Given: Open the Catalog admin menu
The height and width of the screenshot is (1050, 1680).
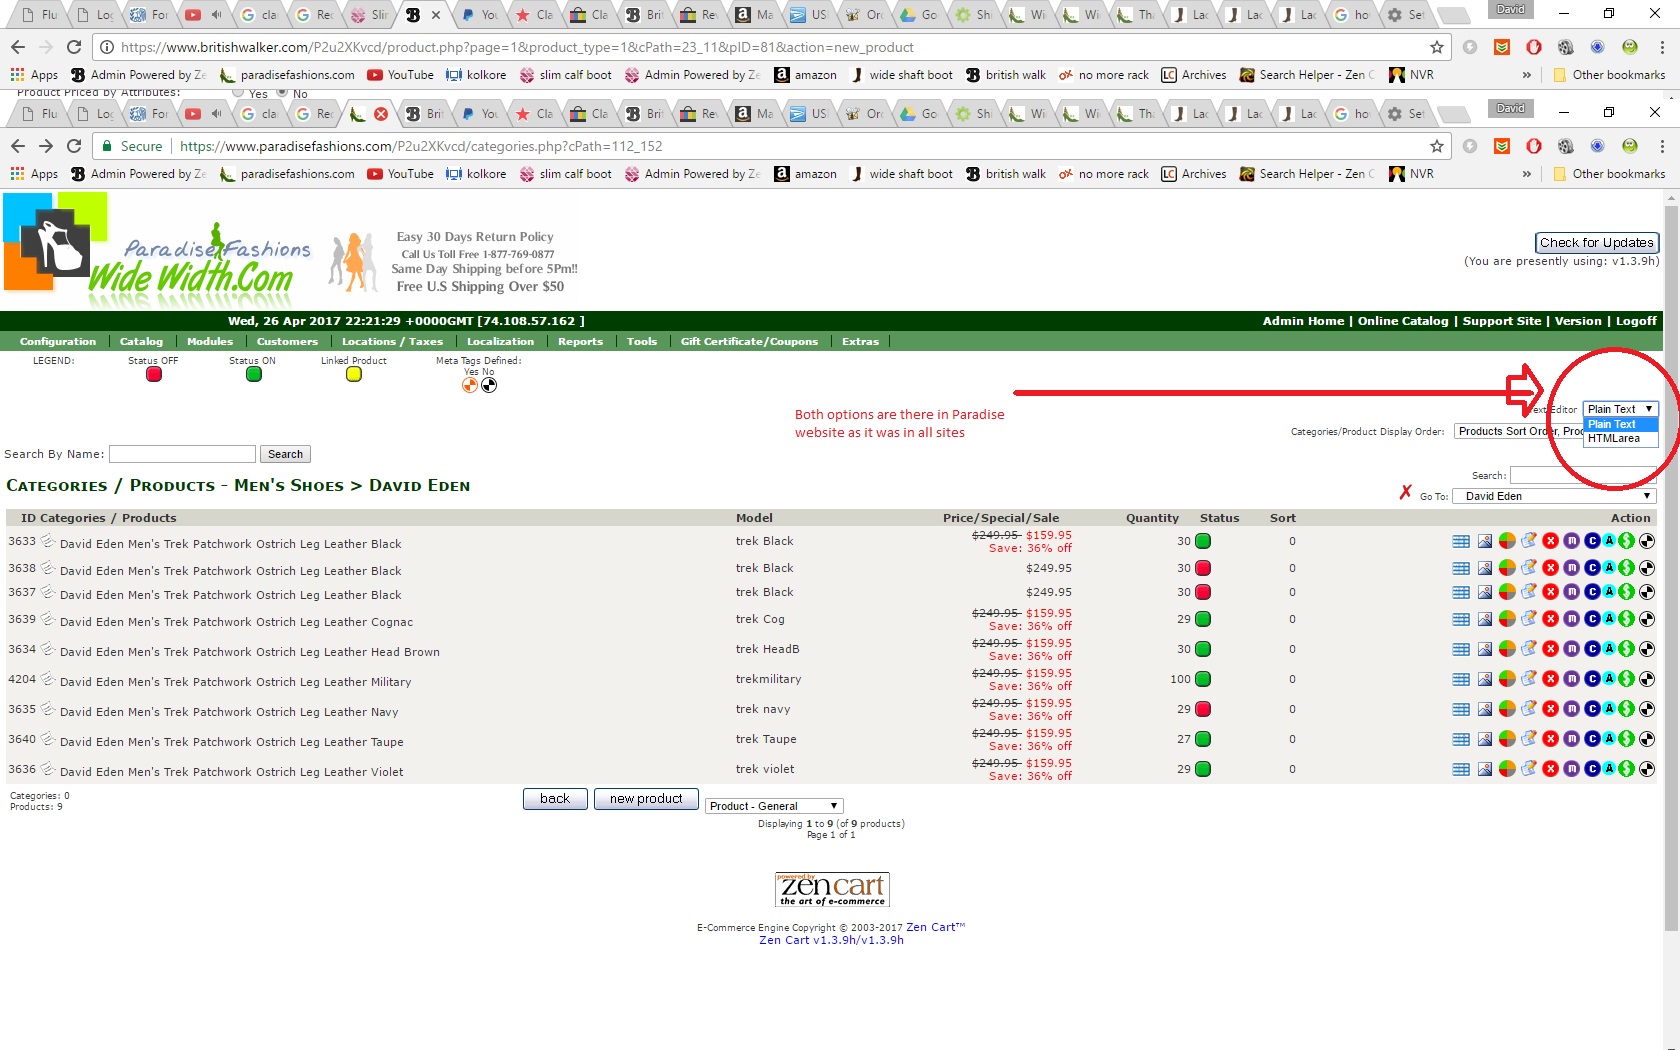Looking at the screenshot, I should [x=141, y=341].
